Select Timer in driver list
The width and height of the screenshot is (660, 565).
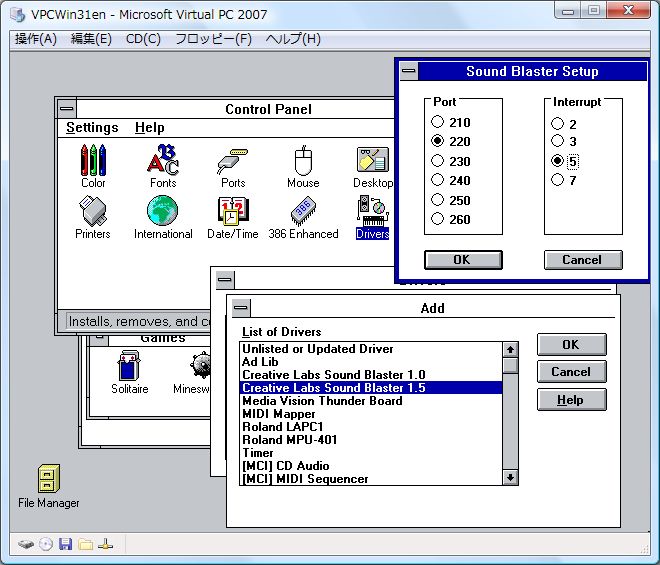[x=371, y=453]
